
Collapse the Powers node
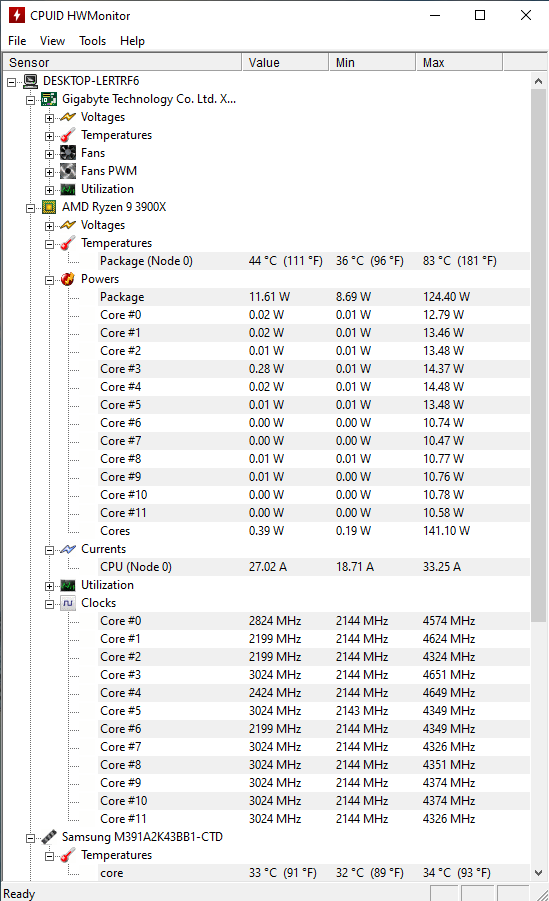(x=49, y=280)
